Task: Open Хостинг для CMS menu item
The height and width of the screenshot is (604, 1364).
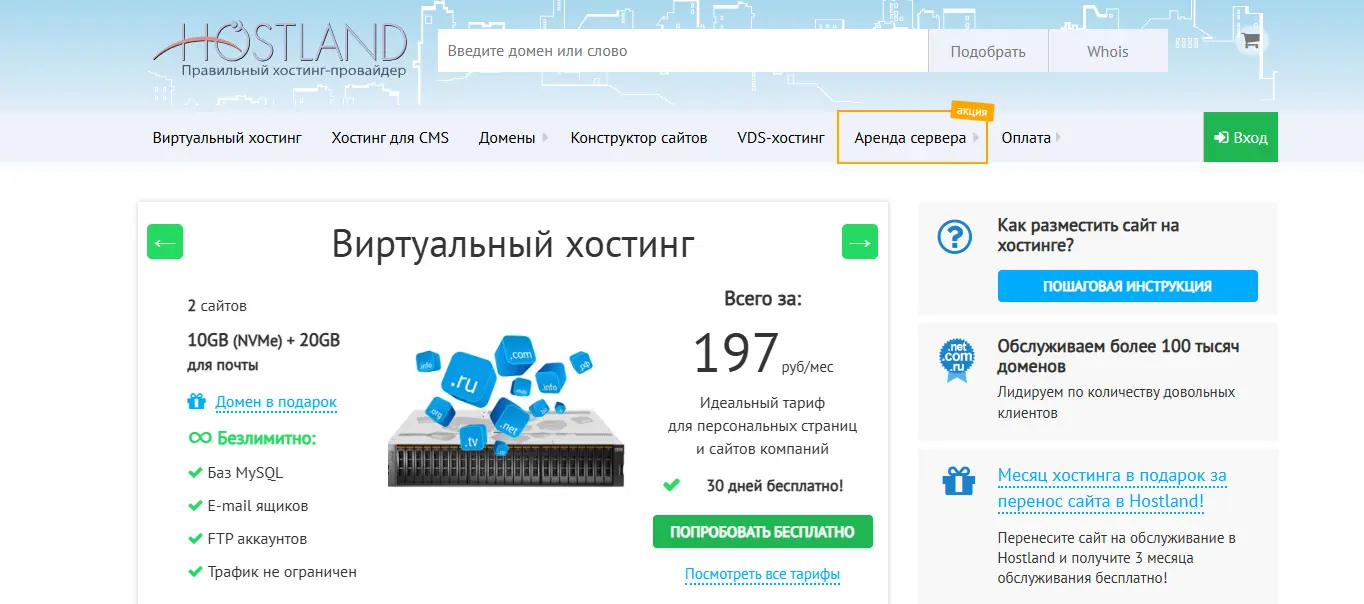Action: coord(390,138)
